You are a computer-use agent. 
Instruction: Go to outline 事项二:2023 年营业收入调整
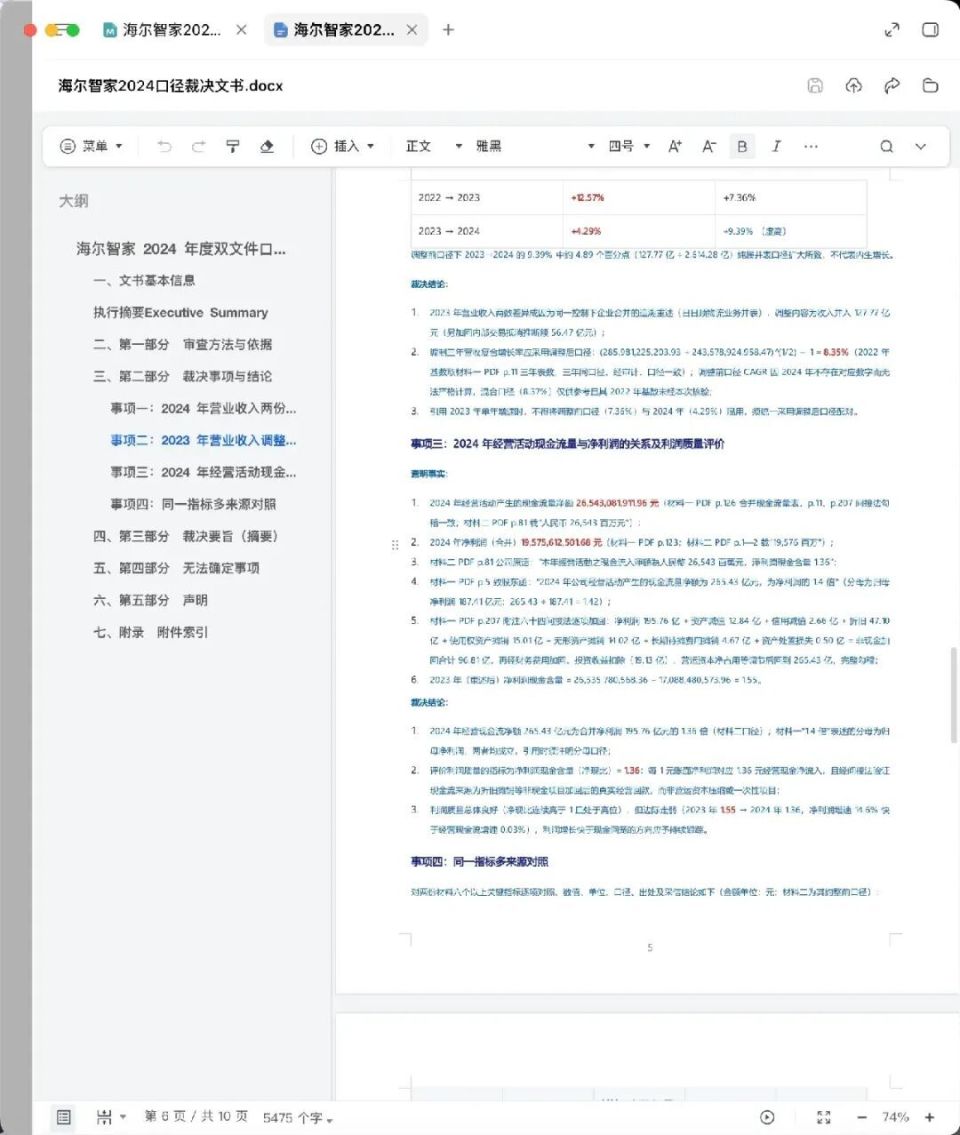[x=203, y=440]
